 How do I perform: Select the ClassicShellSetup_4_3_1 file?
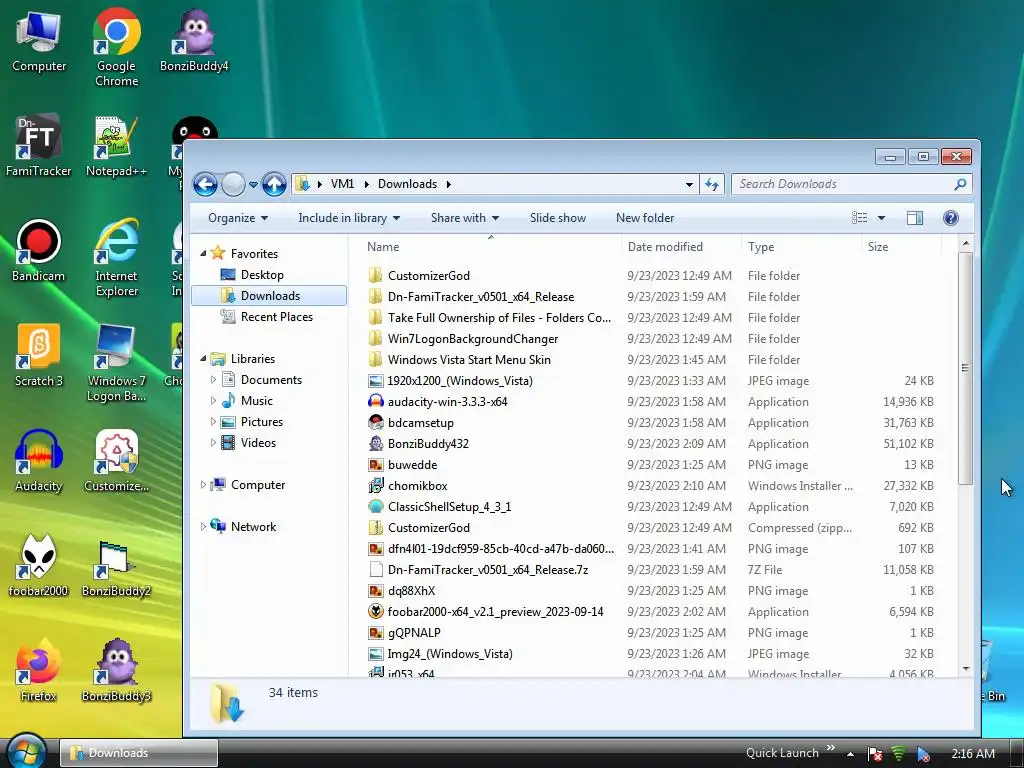449,507
